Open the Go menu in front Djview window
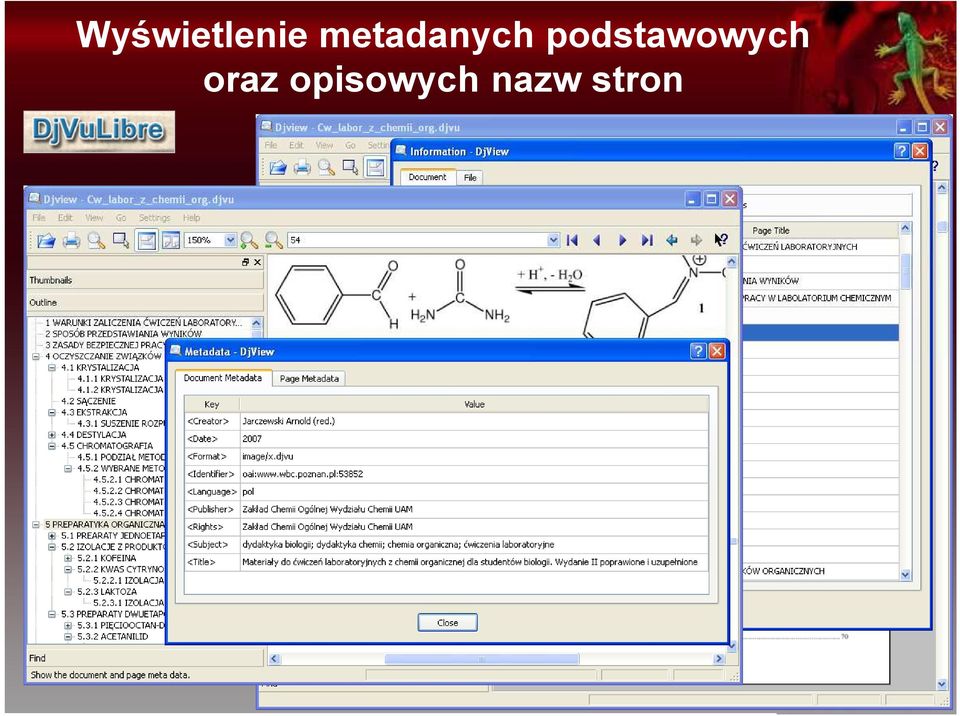 tap(121, 218)
